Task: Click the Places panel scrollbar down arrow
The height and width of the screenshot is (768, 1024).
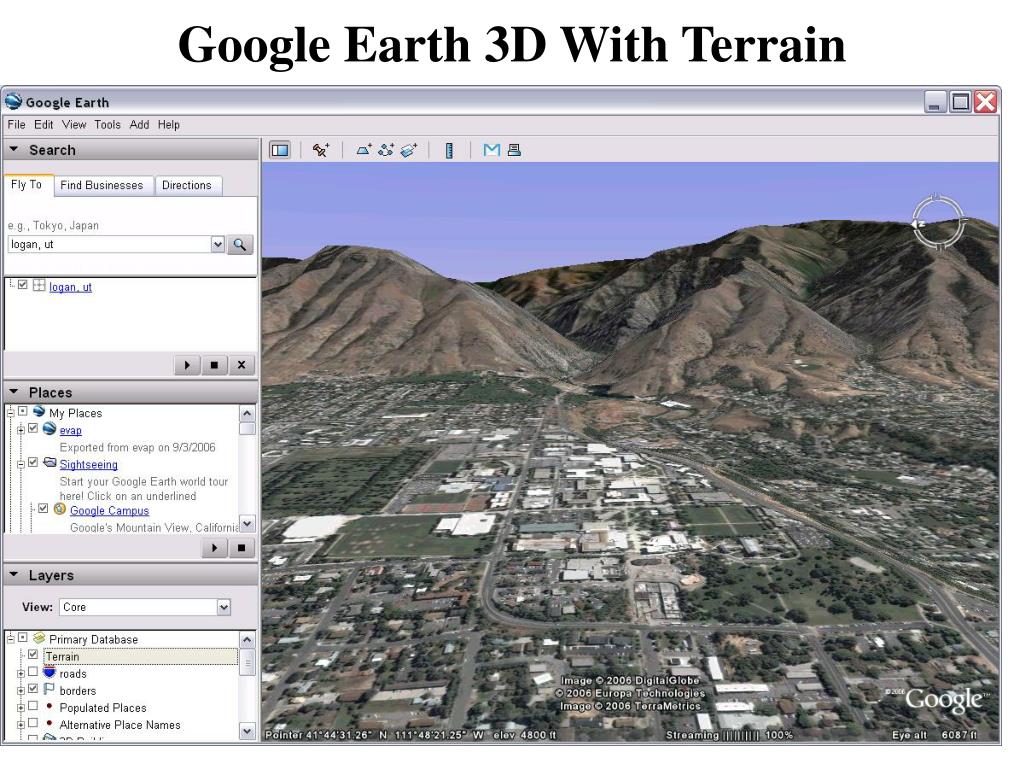Action: coord(247,524)
